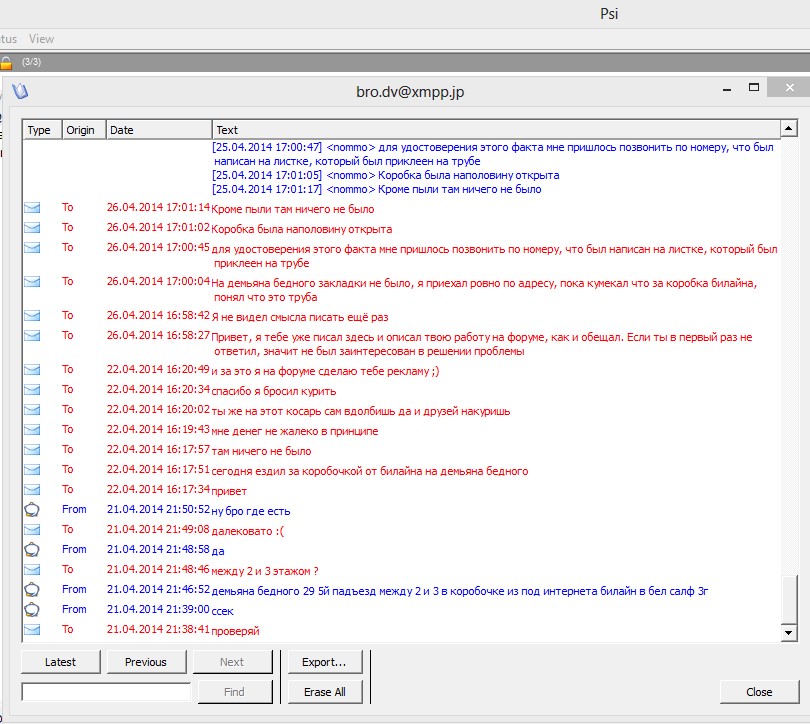
Task: Click the Latest button
Action: pyautogui.click(x=60, y=662)
